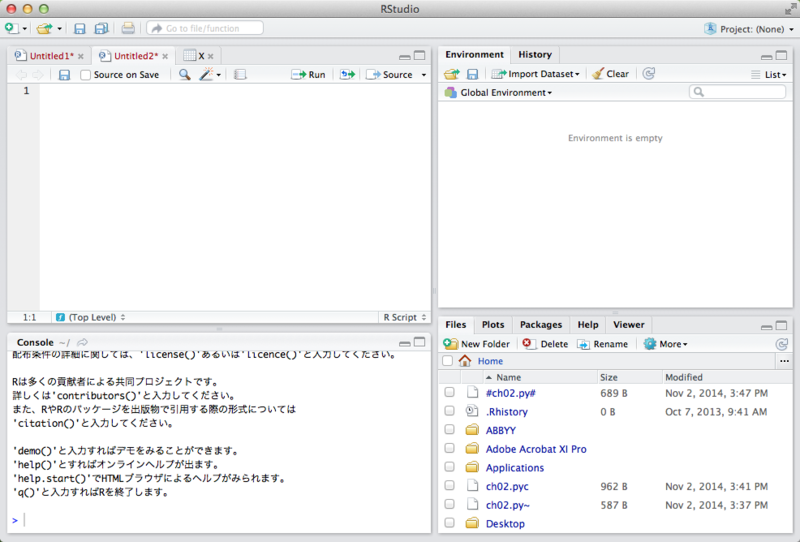
Task: Click the Find/Replace magnifier icon
Action: (x=185, y=75)
